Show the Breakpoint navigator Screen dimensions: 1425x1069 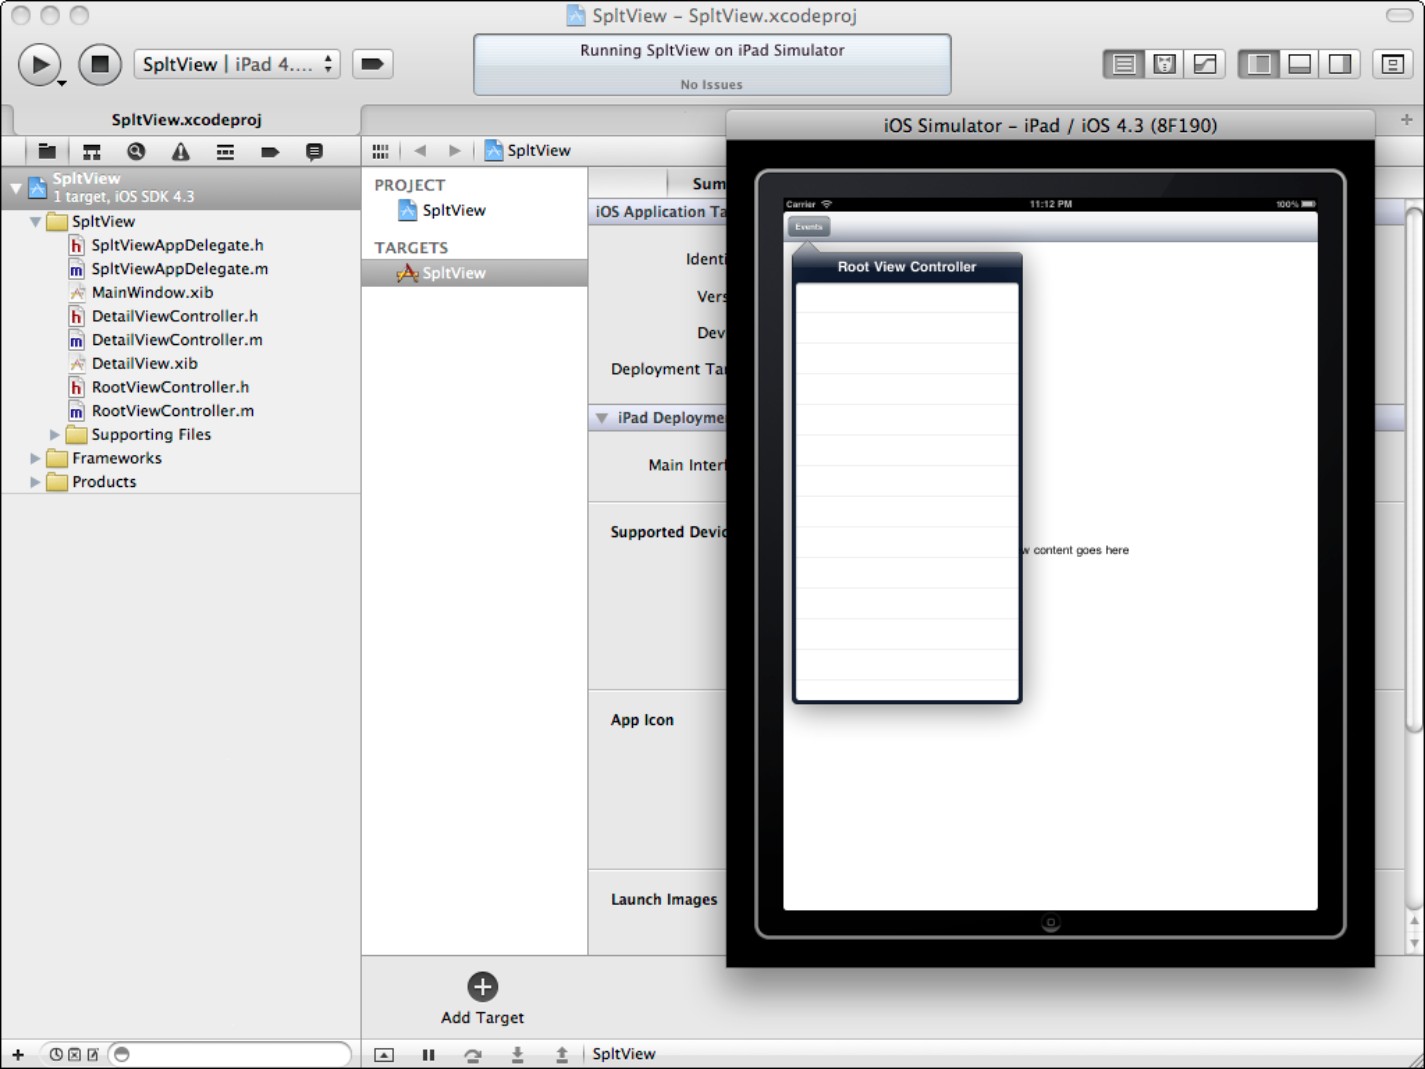(x=270, y=152)
